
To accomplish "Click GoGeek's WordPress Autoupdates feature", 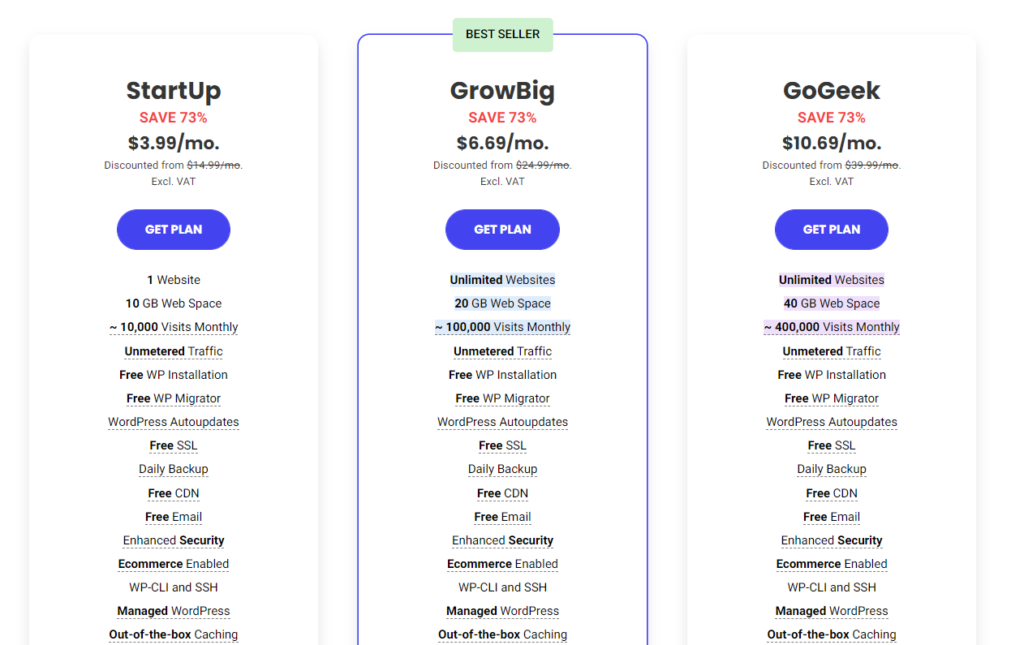I will click(831, 422).
